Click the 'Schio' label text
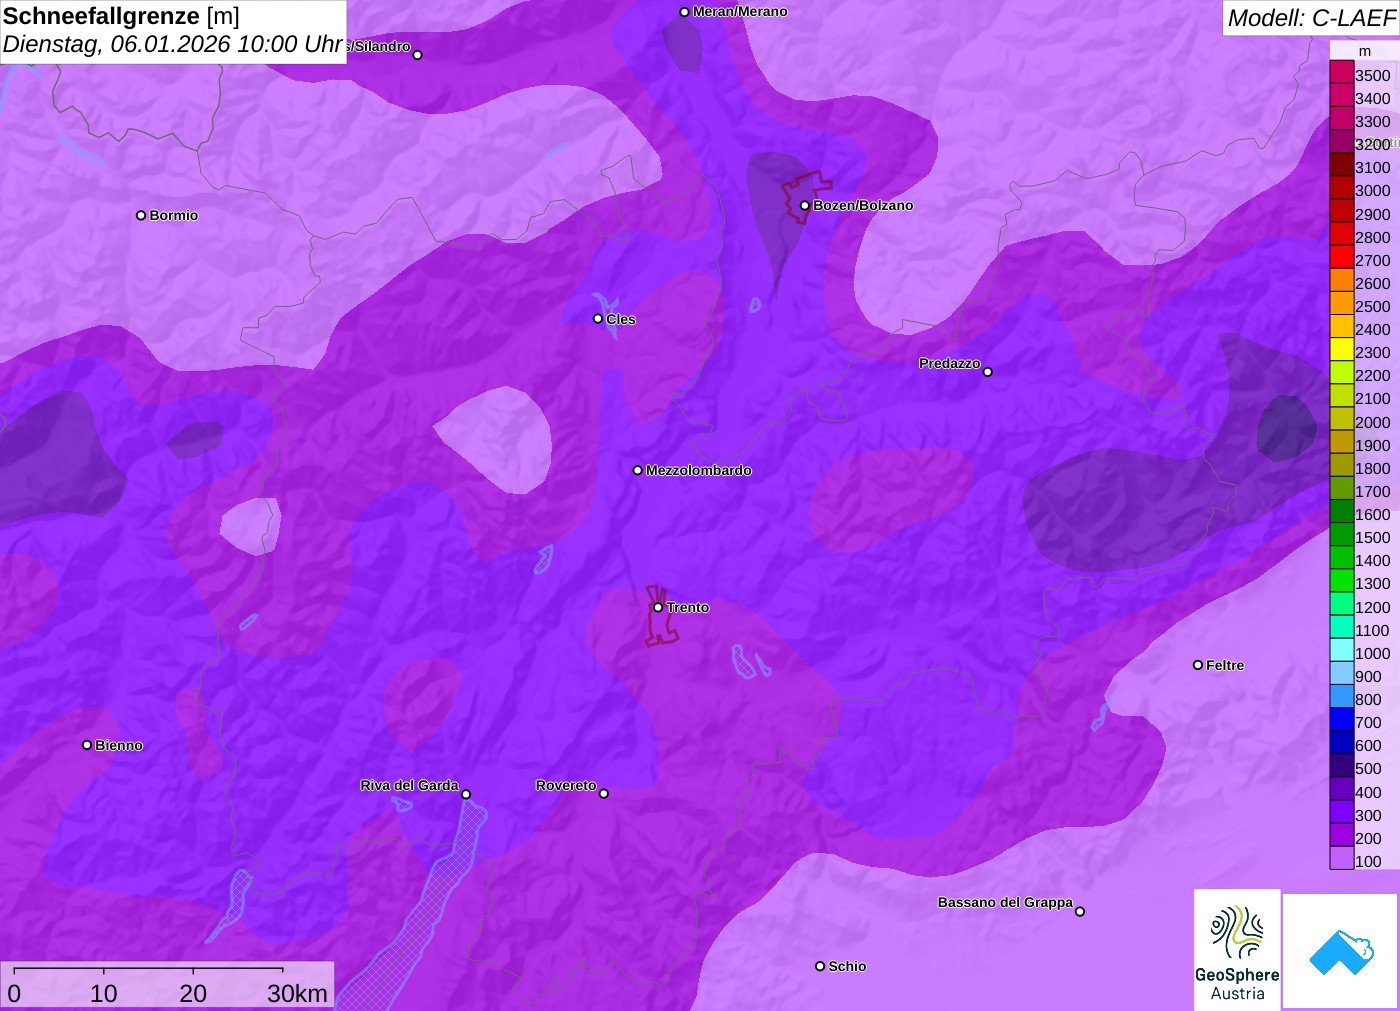 pos(847,966)
